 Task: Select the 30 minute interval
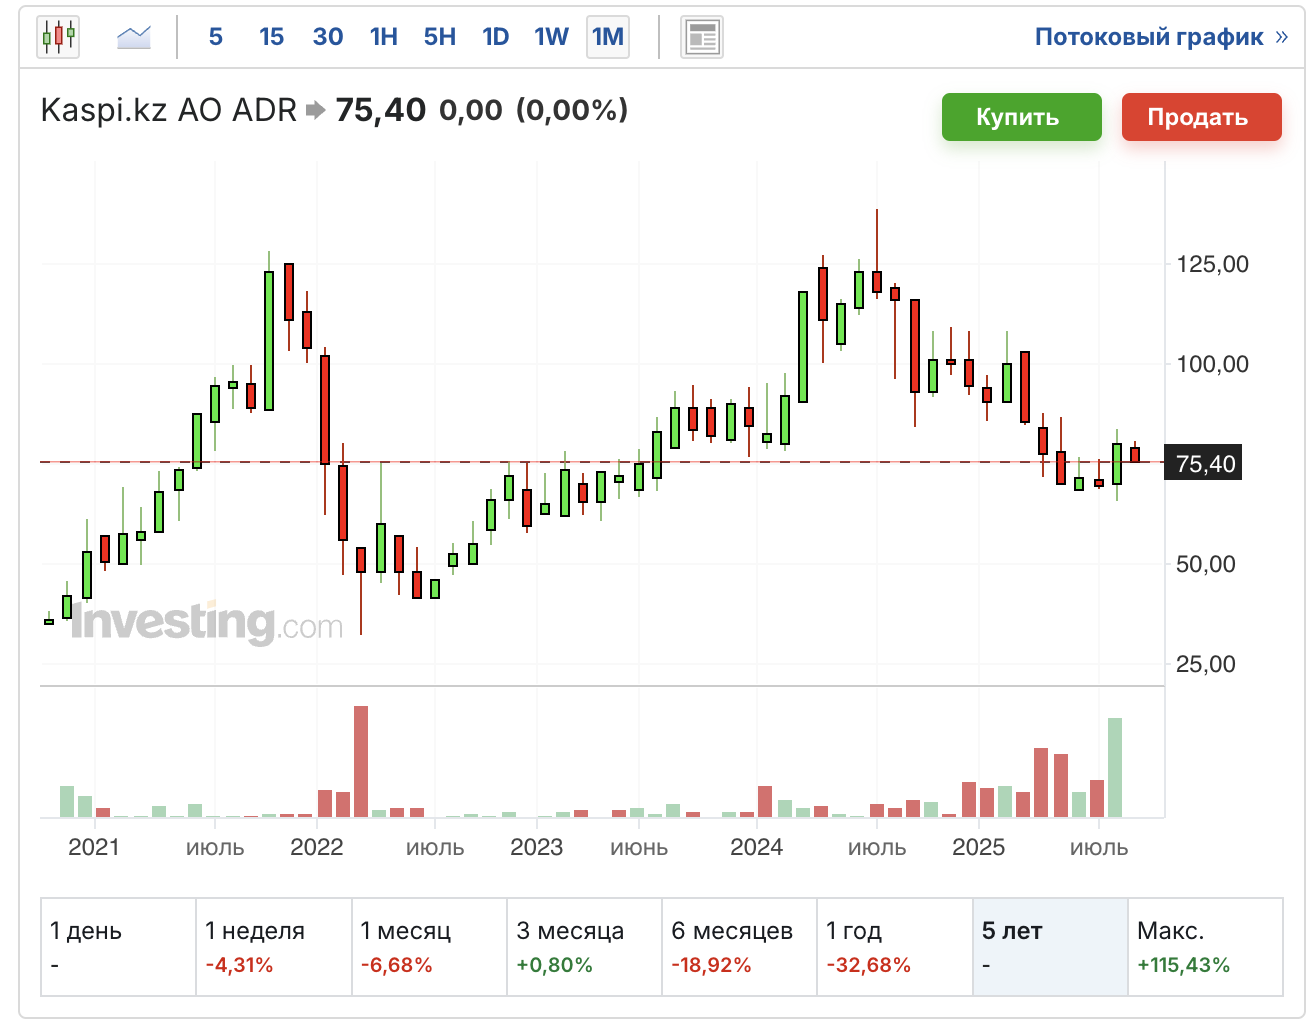(x=327, y=37)
